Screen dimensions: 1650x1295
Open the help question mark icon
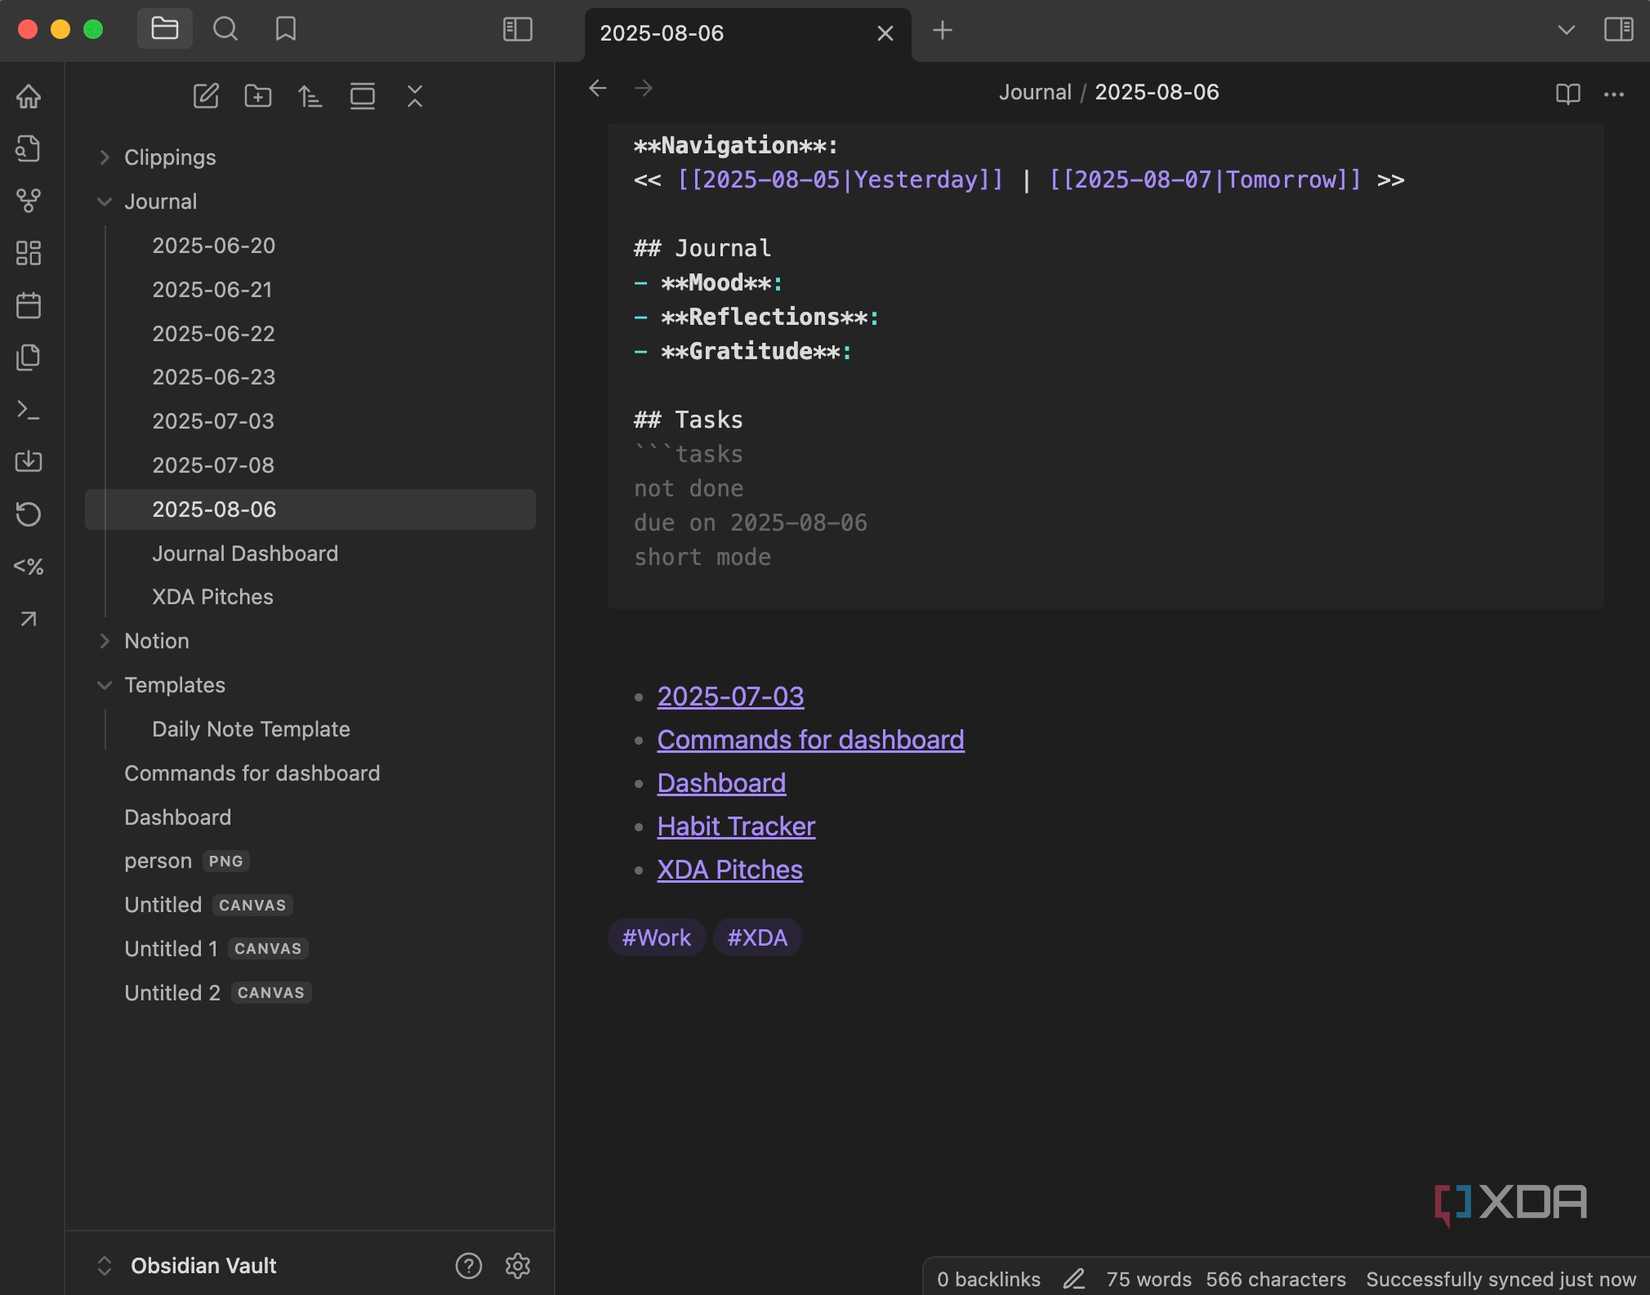pos(468,1266)
